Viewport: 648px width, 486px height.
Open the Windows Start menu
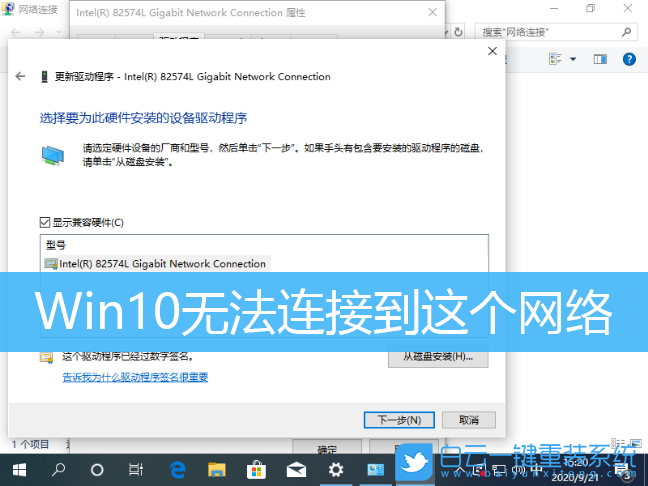(x=19, y=470)
